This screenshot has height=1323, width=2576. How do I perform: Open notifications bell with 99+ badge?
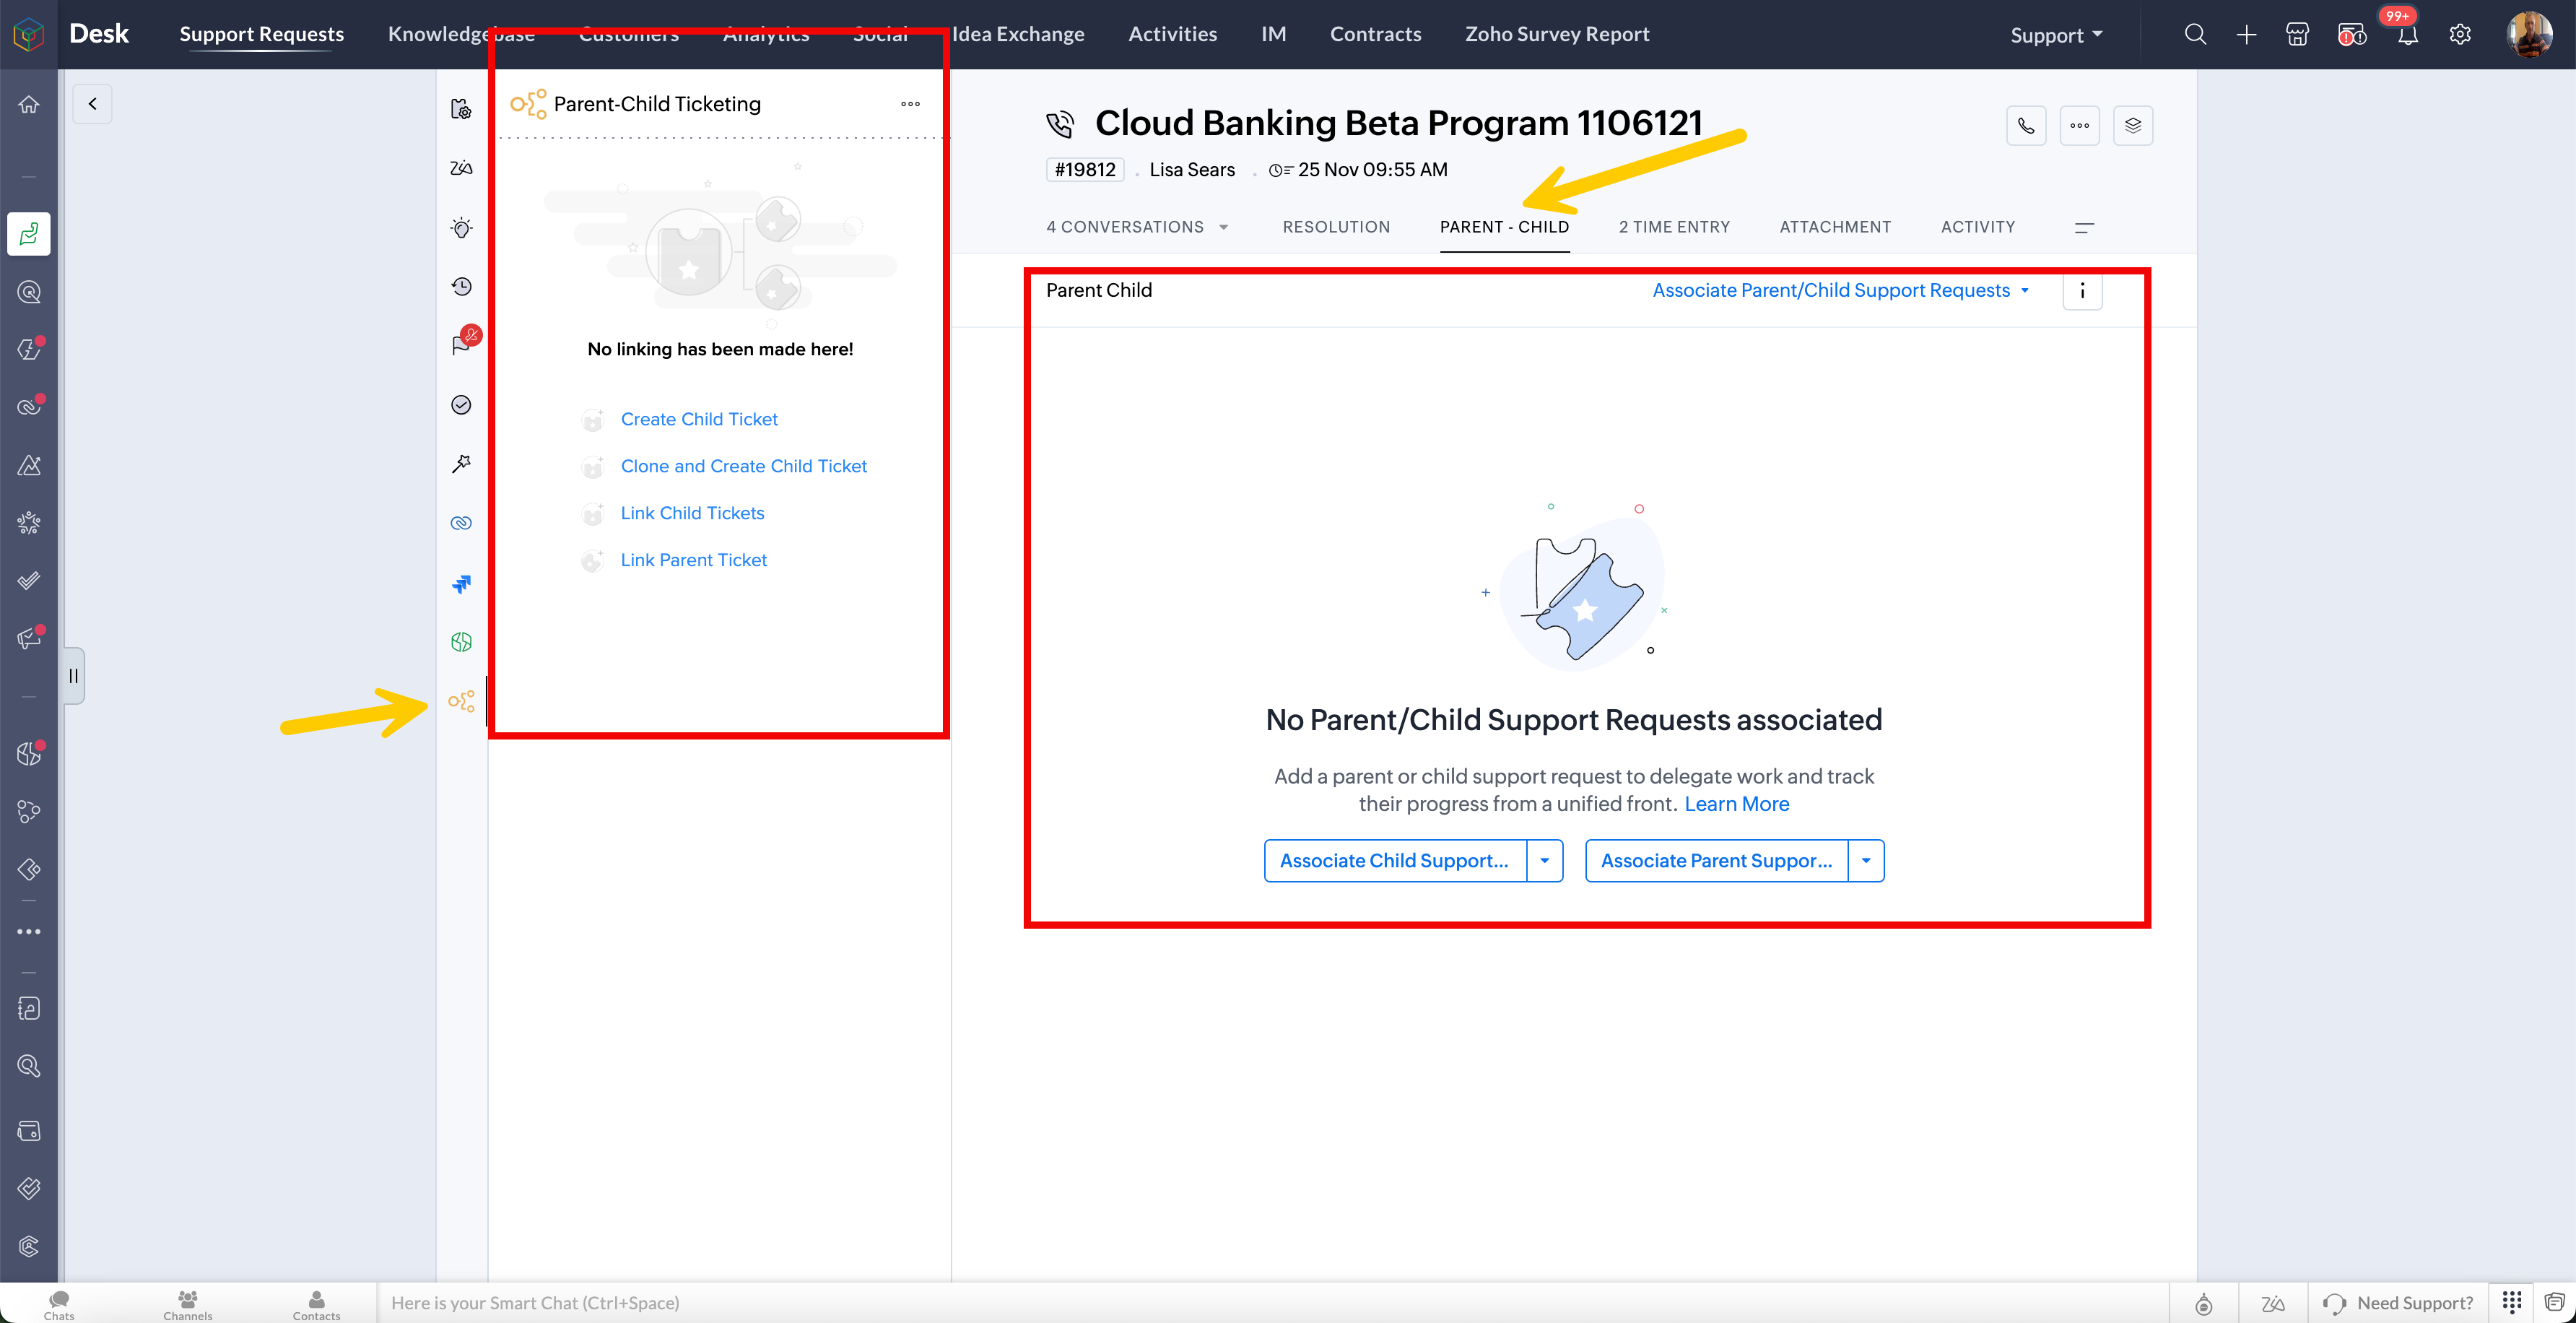click(x=2407, y=35)
